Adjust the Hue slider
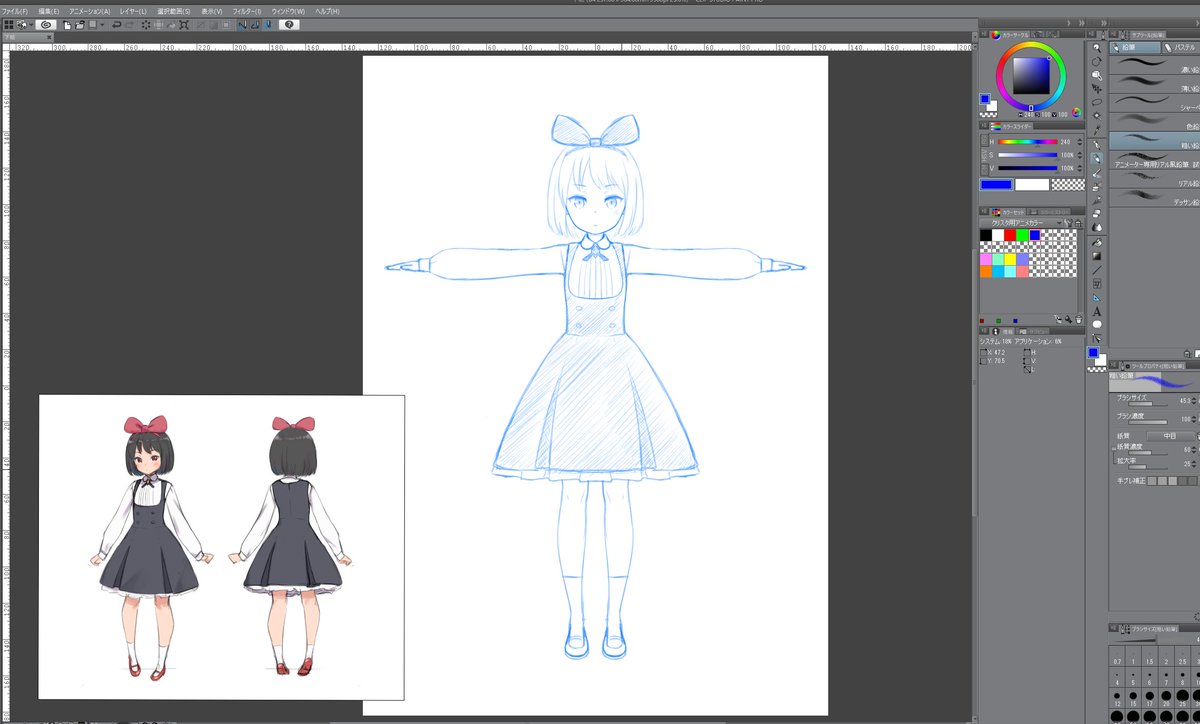 1028,141
